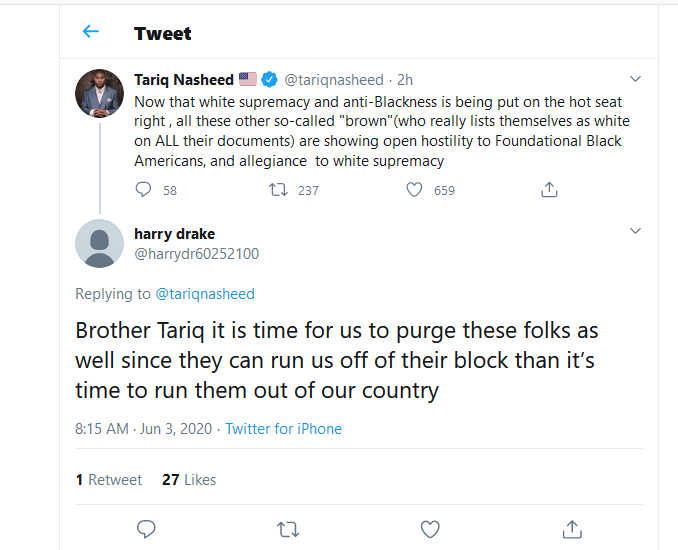Open Tariq Nasheed's profile picture
The height and width of the screenshot is (550, 678).
click(99, 93)
